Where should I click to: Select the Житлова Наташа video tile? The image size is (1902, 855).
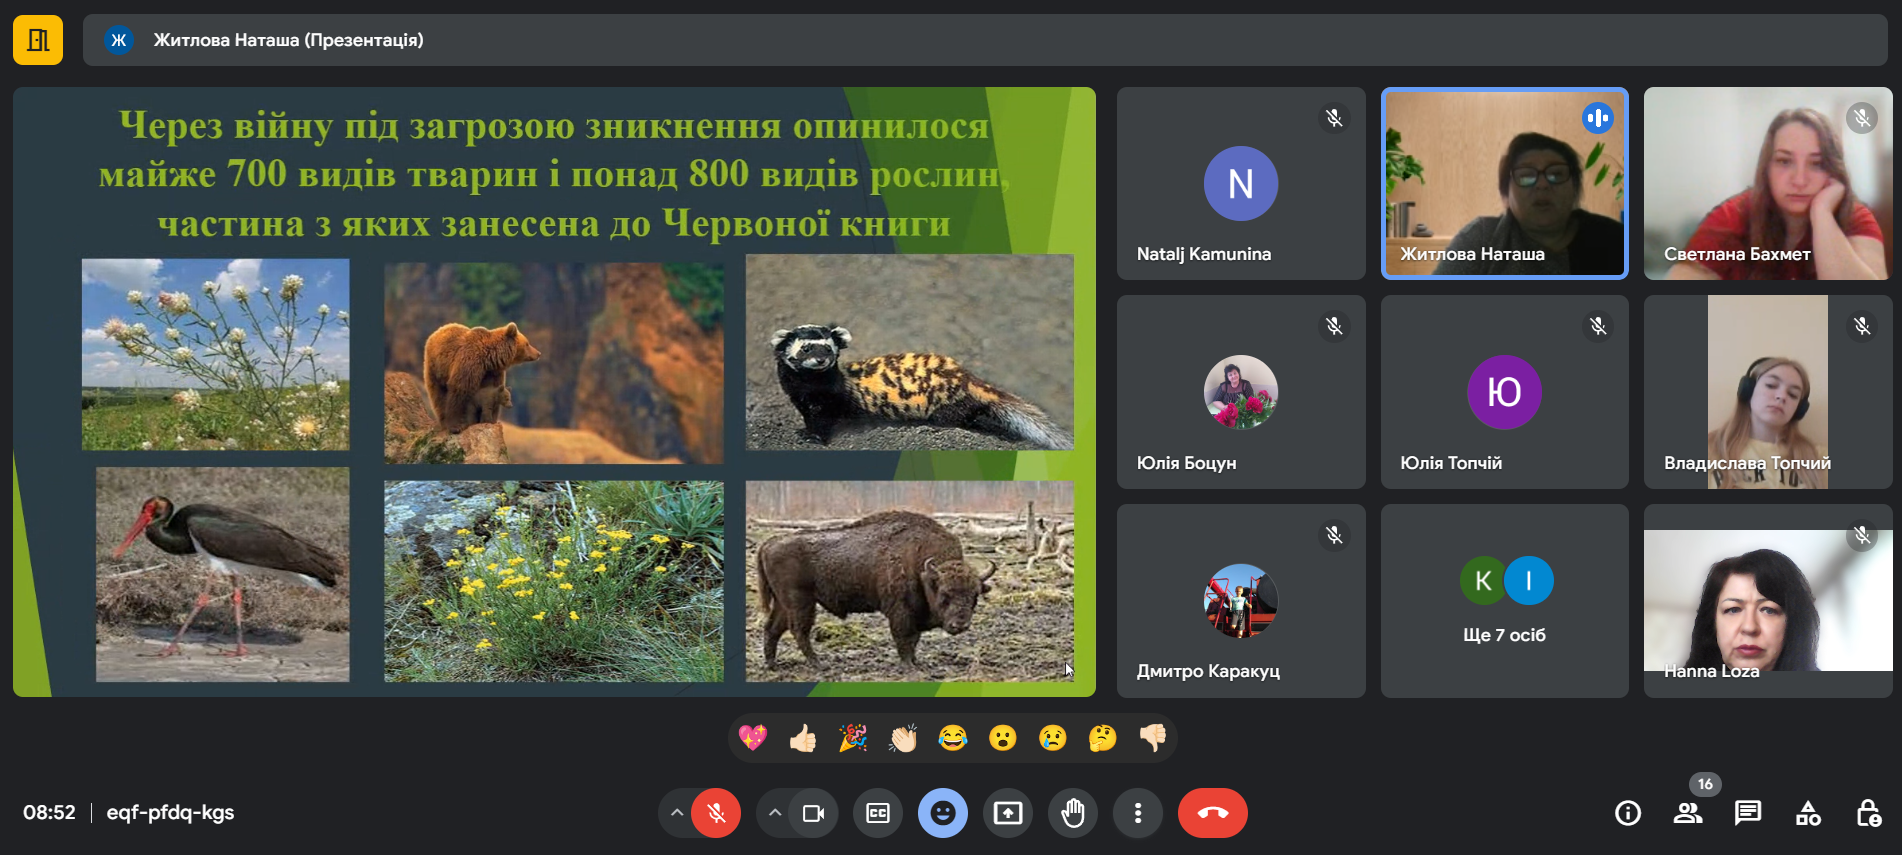tap(1504, 183)
